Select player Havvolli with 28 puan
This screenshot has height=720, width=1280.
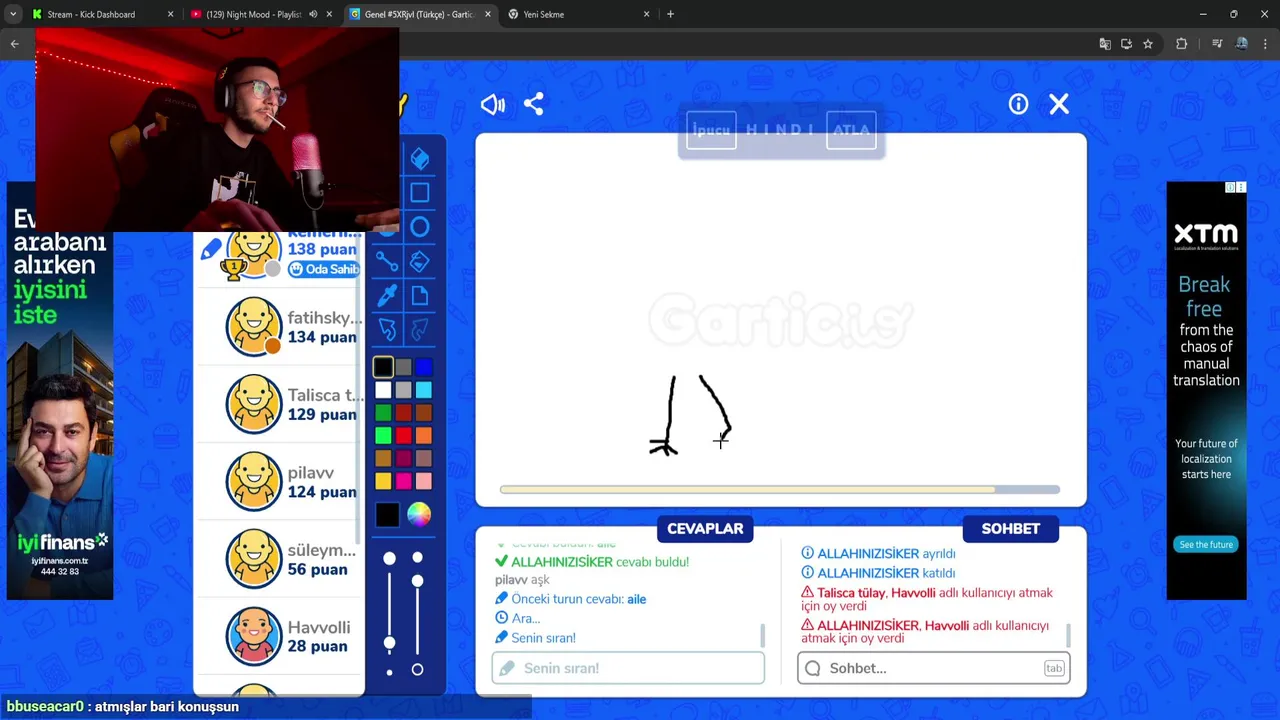tap(280, 637)
